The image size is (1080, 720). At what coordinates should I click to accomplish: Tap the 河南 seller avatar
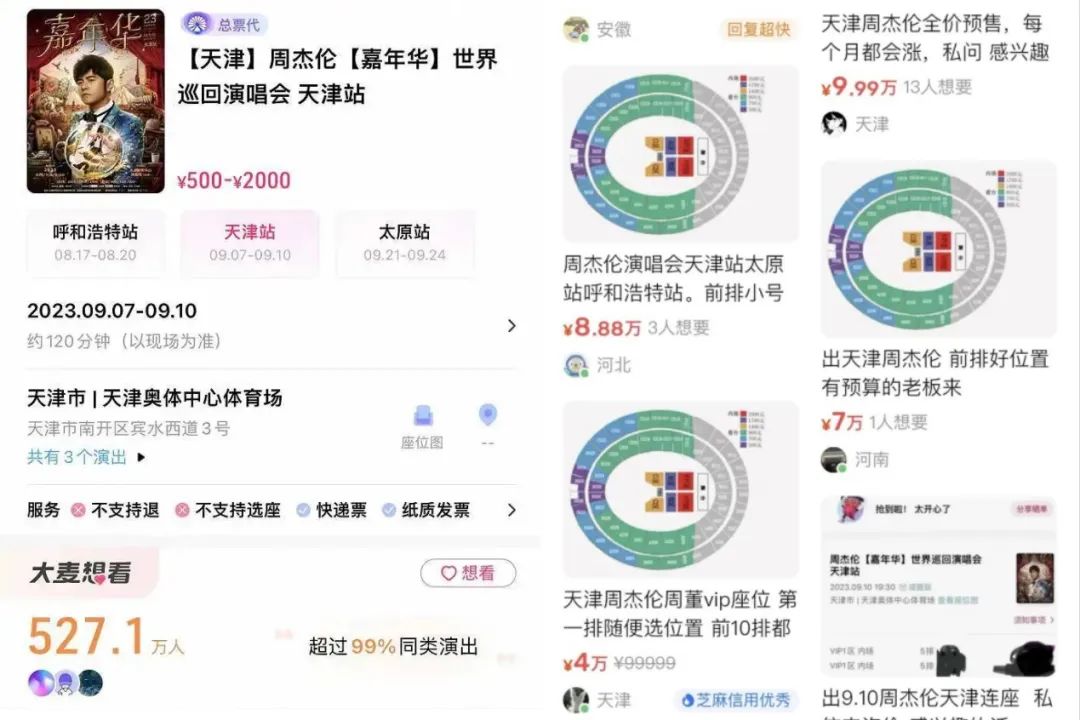[x=834, y=460]
